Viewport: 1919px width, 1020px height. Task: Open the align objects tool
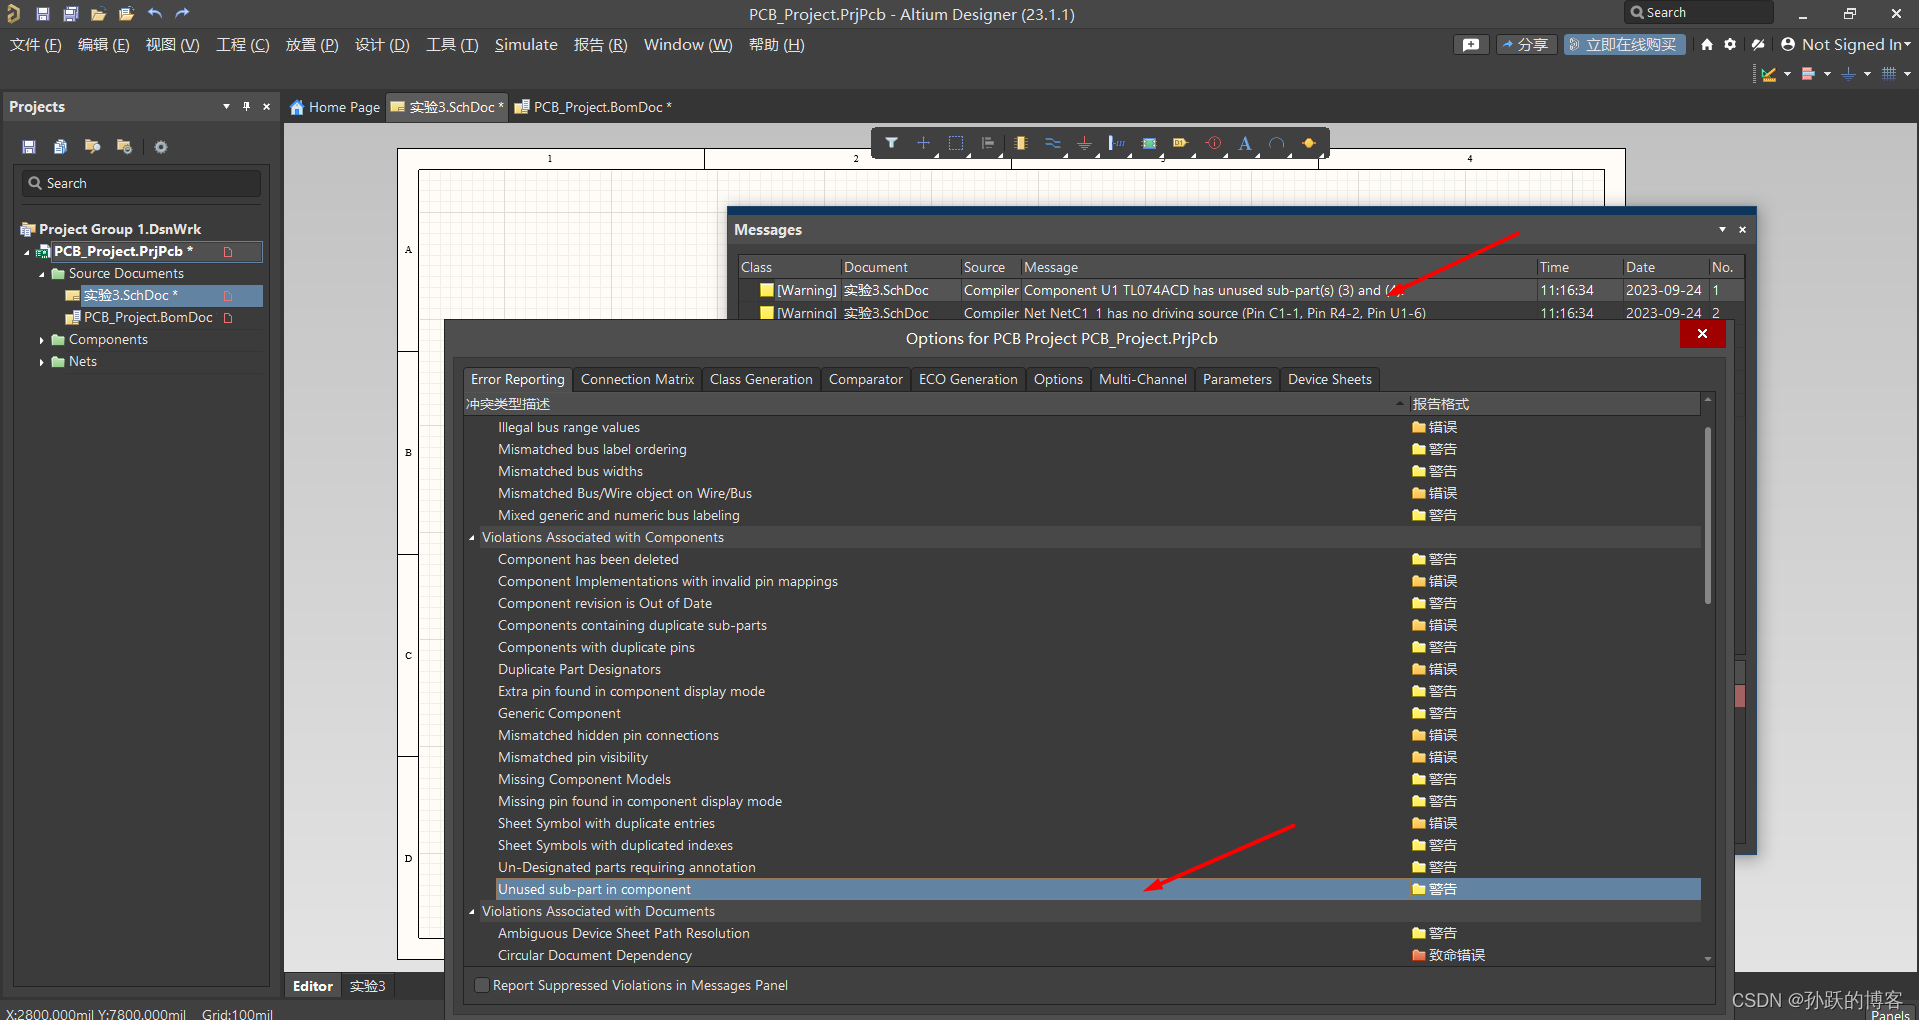click(x=988, y=143)
